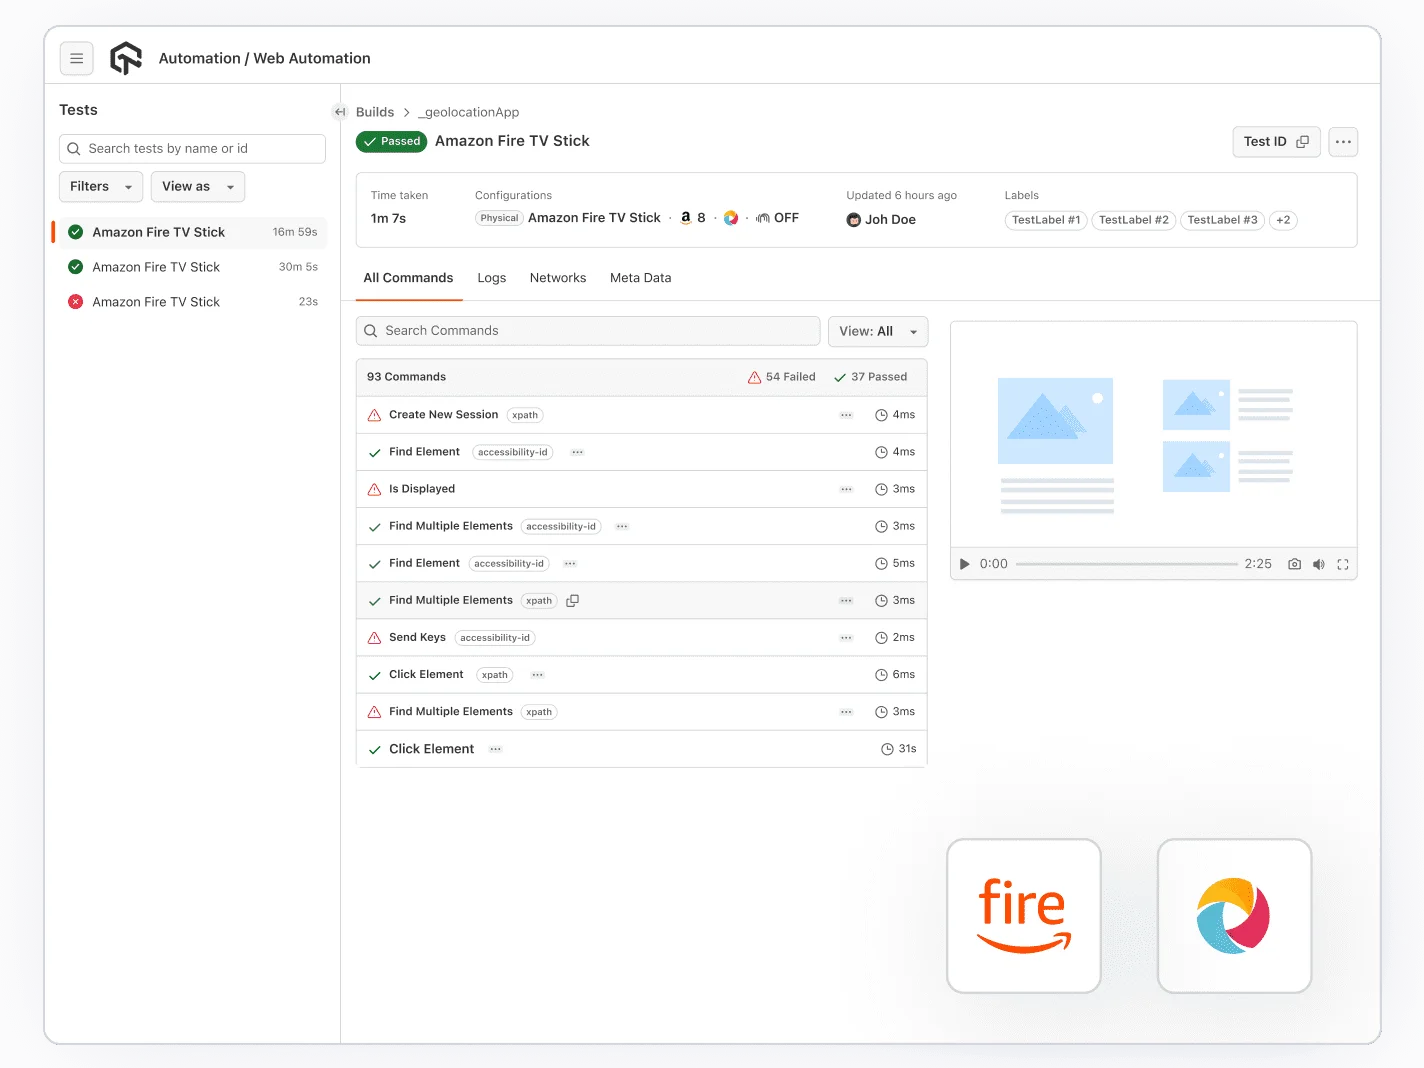Switch to the Networks tab

[x=557, y=278]
